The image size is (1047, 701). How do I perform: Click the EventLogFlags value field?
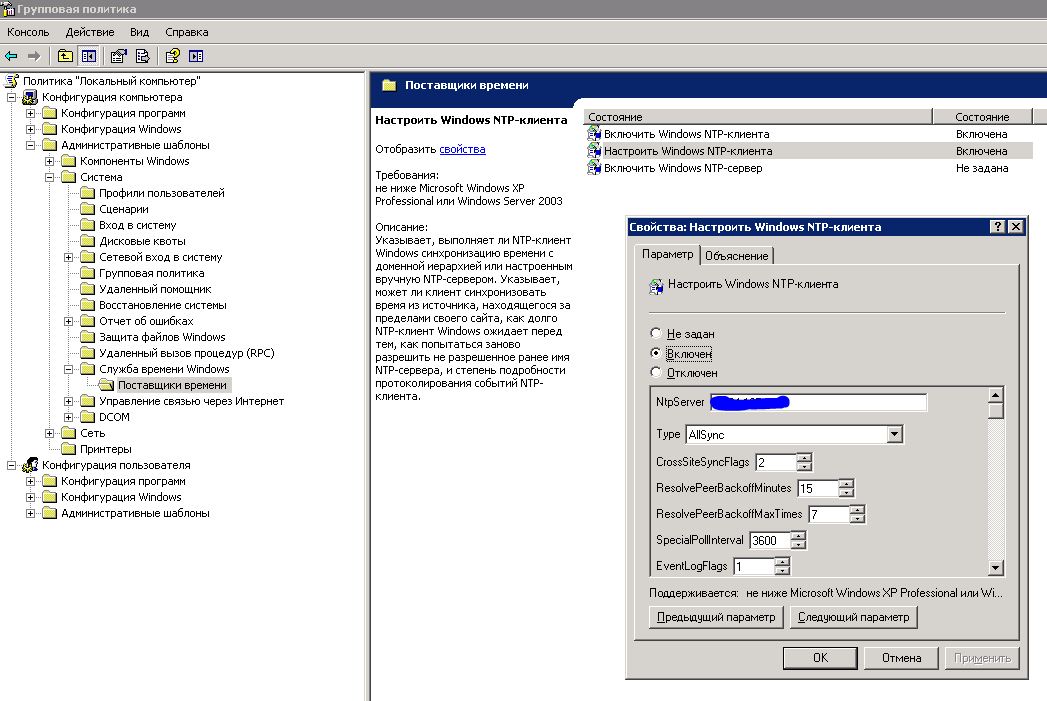click(754, 566)
